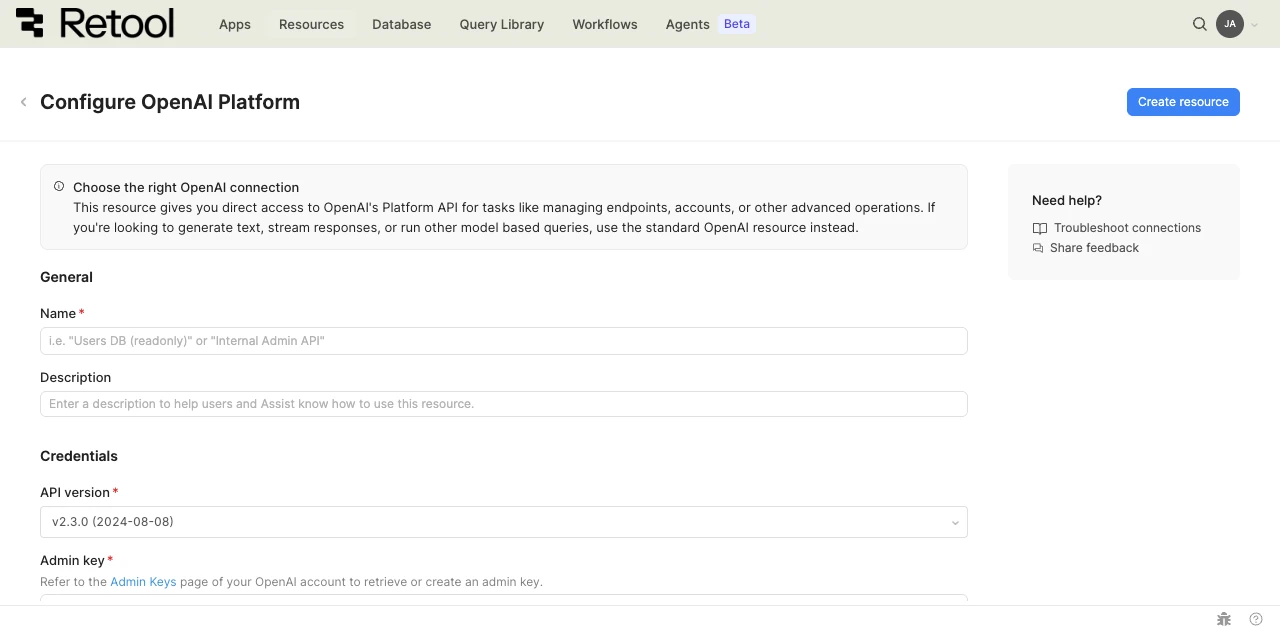Open the bug debug icon

click(x=1224, y=619)
